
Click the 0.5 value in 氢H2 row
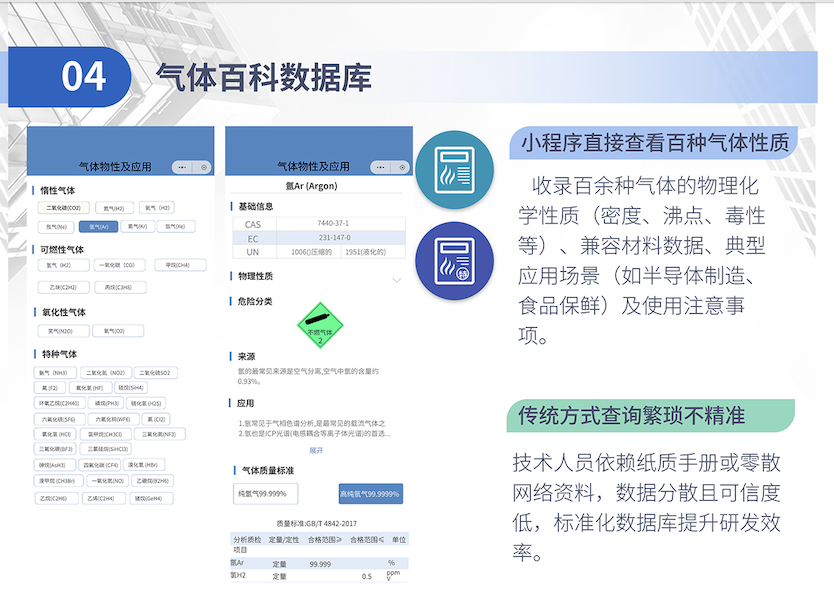367,576
